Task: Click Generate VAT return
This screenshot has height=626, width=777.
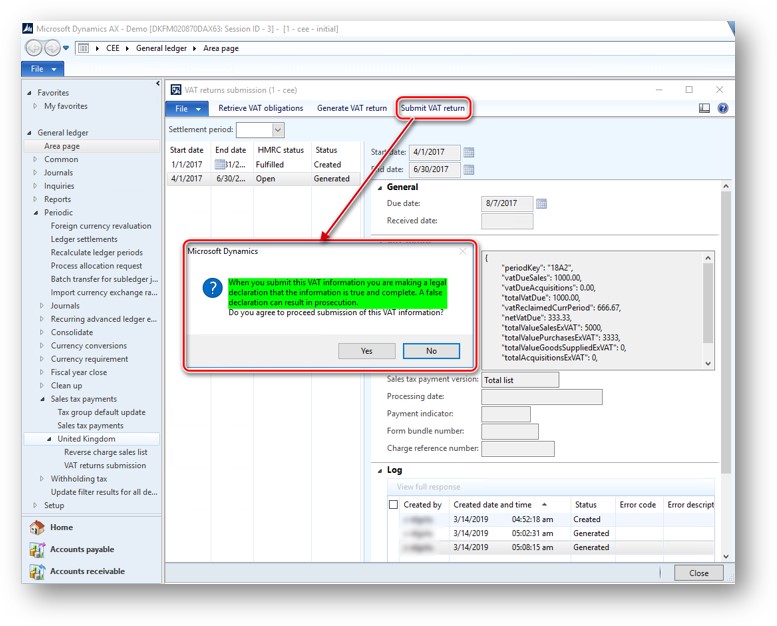Action: [352, 108]
